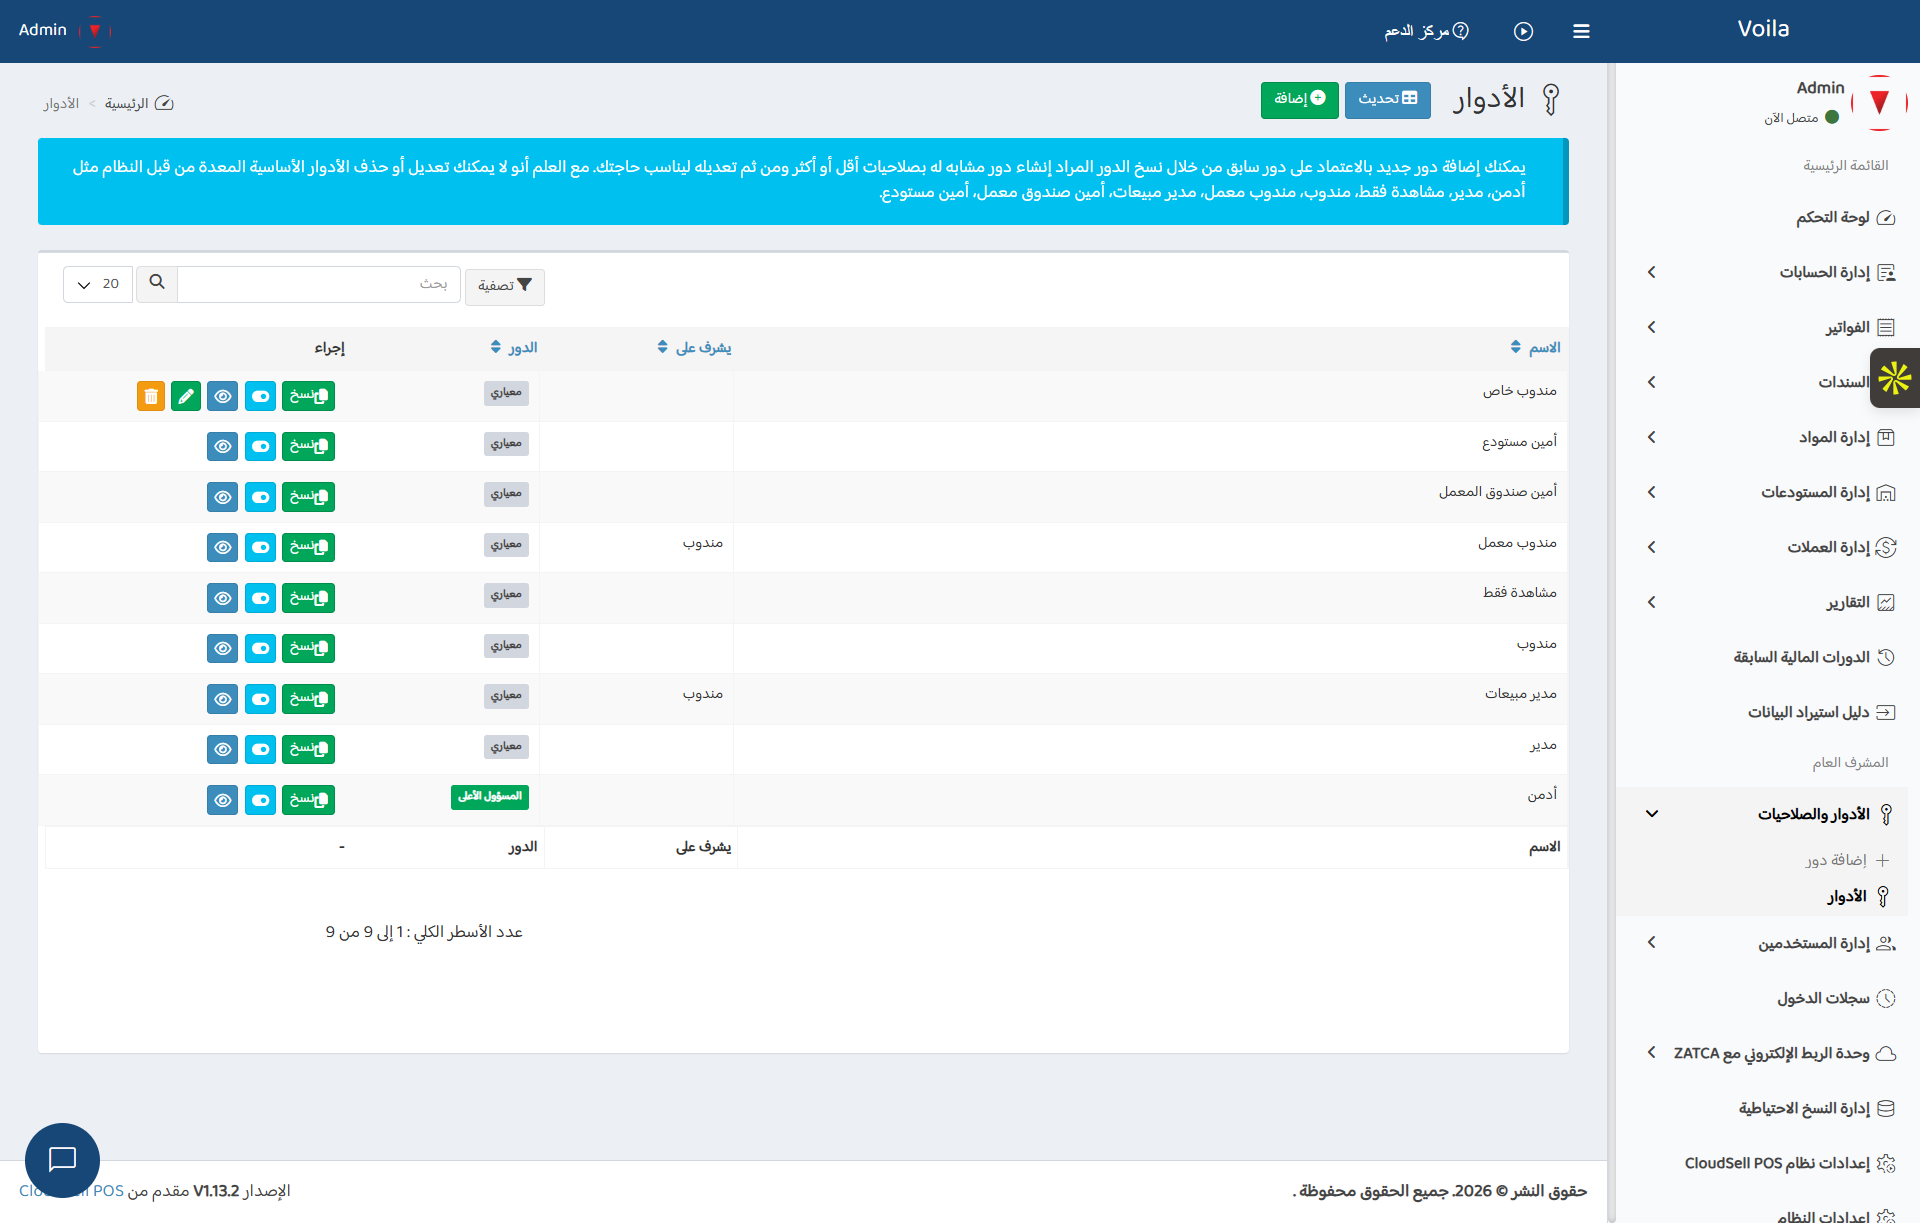Open مركز الدعم help center

tap(1427, 31)
